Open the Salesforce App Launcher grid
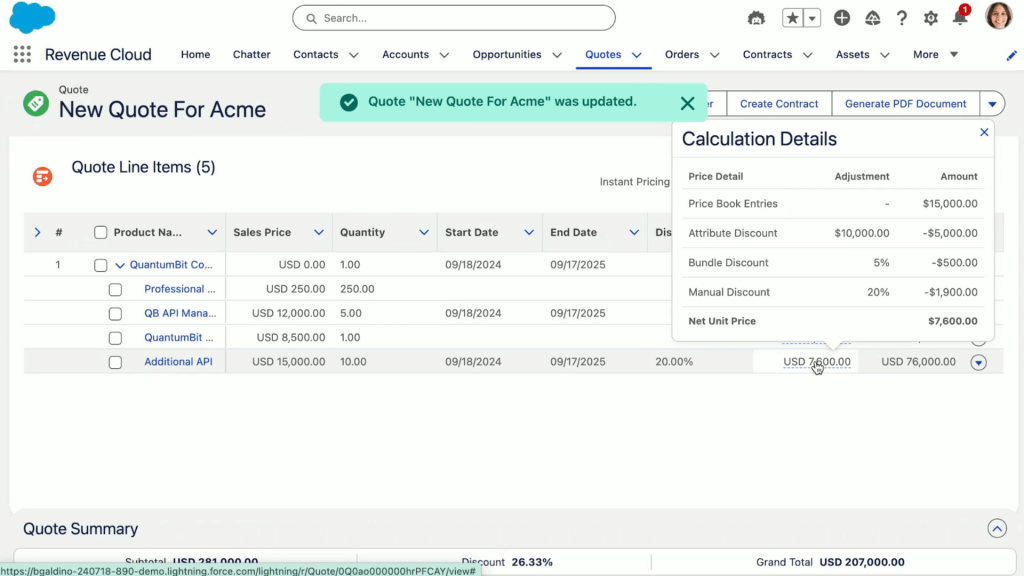Image resolution: width=1024 pixels, height=576 pixels. click(22, 54)
